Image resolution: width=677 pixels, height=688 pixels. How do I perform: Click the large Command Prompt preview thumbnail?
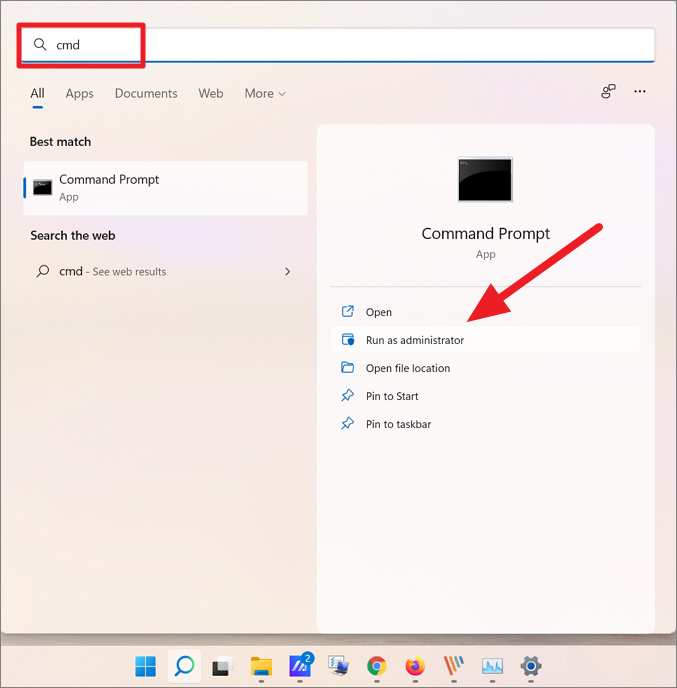tap(485, 179)
